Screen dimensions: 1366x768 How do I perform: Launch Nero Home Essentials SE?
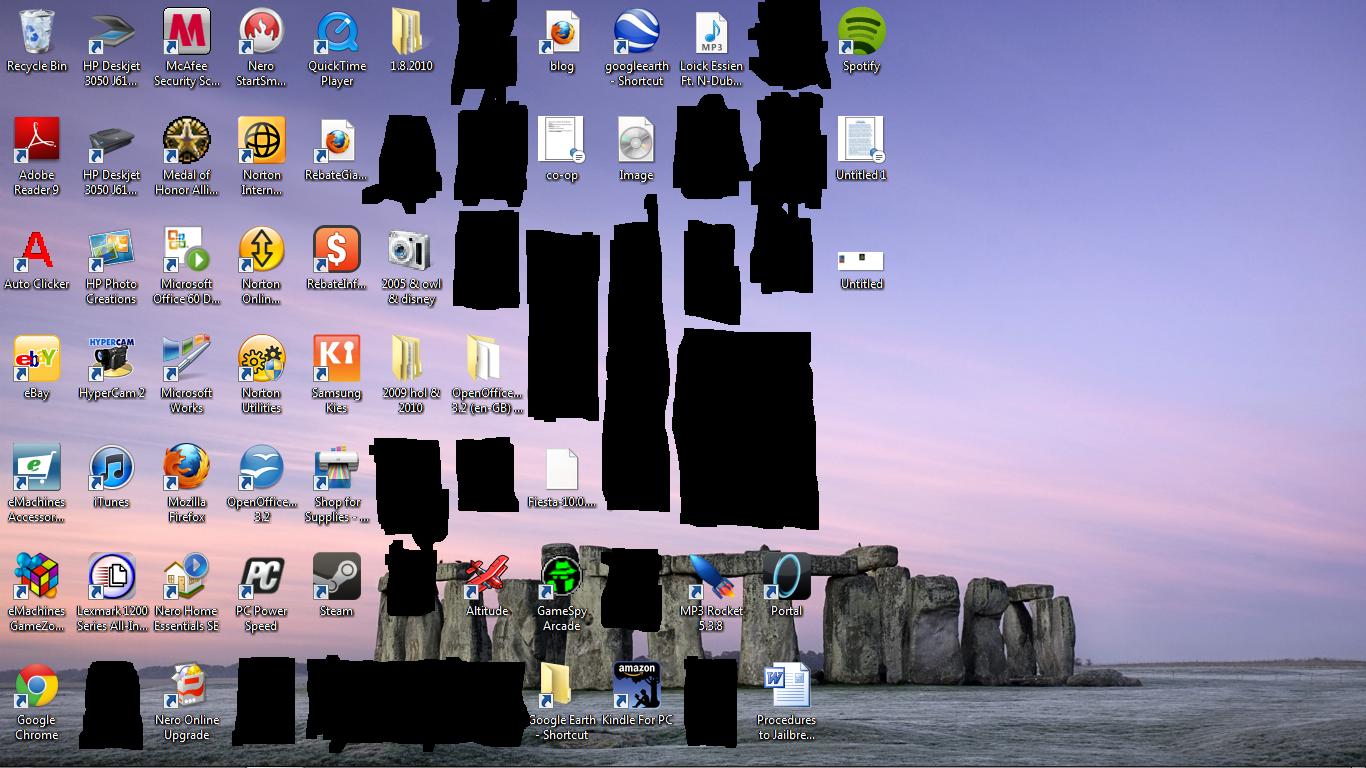(187, 577)
